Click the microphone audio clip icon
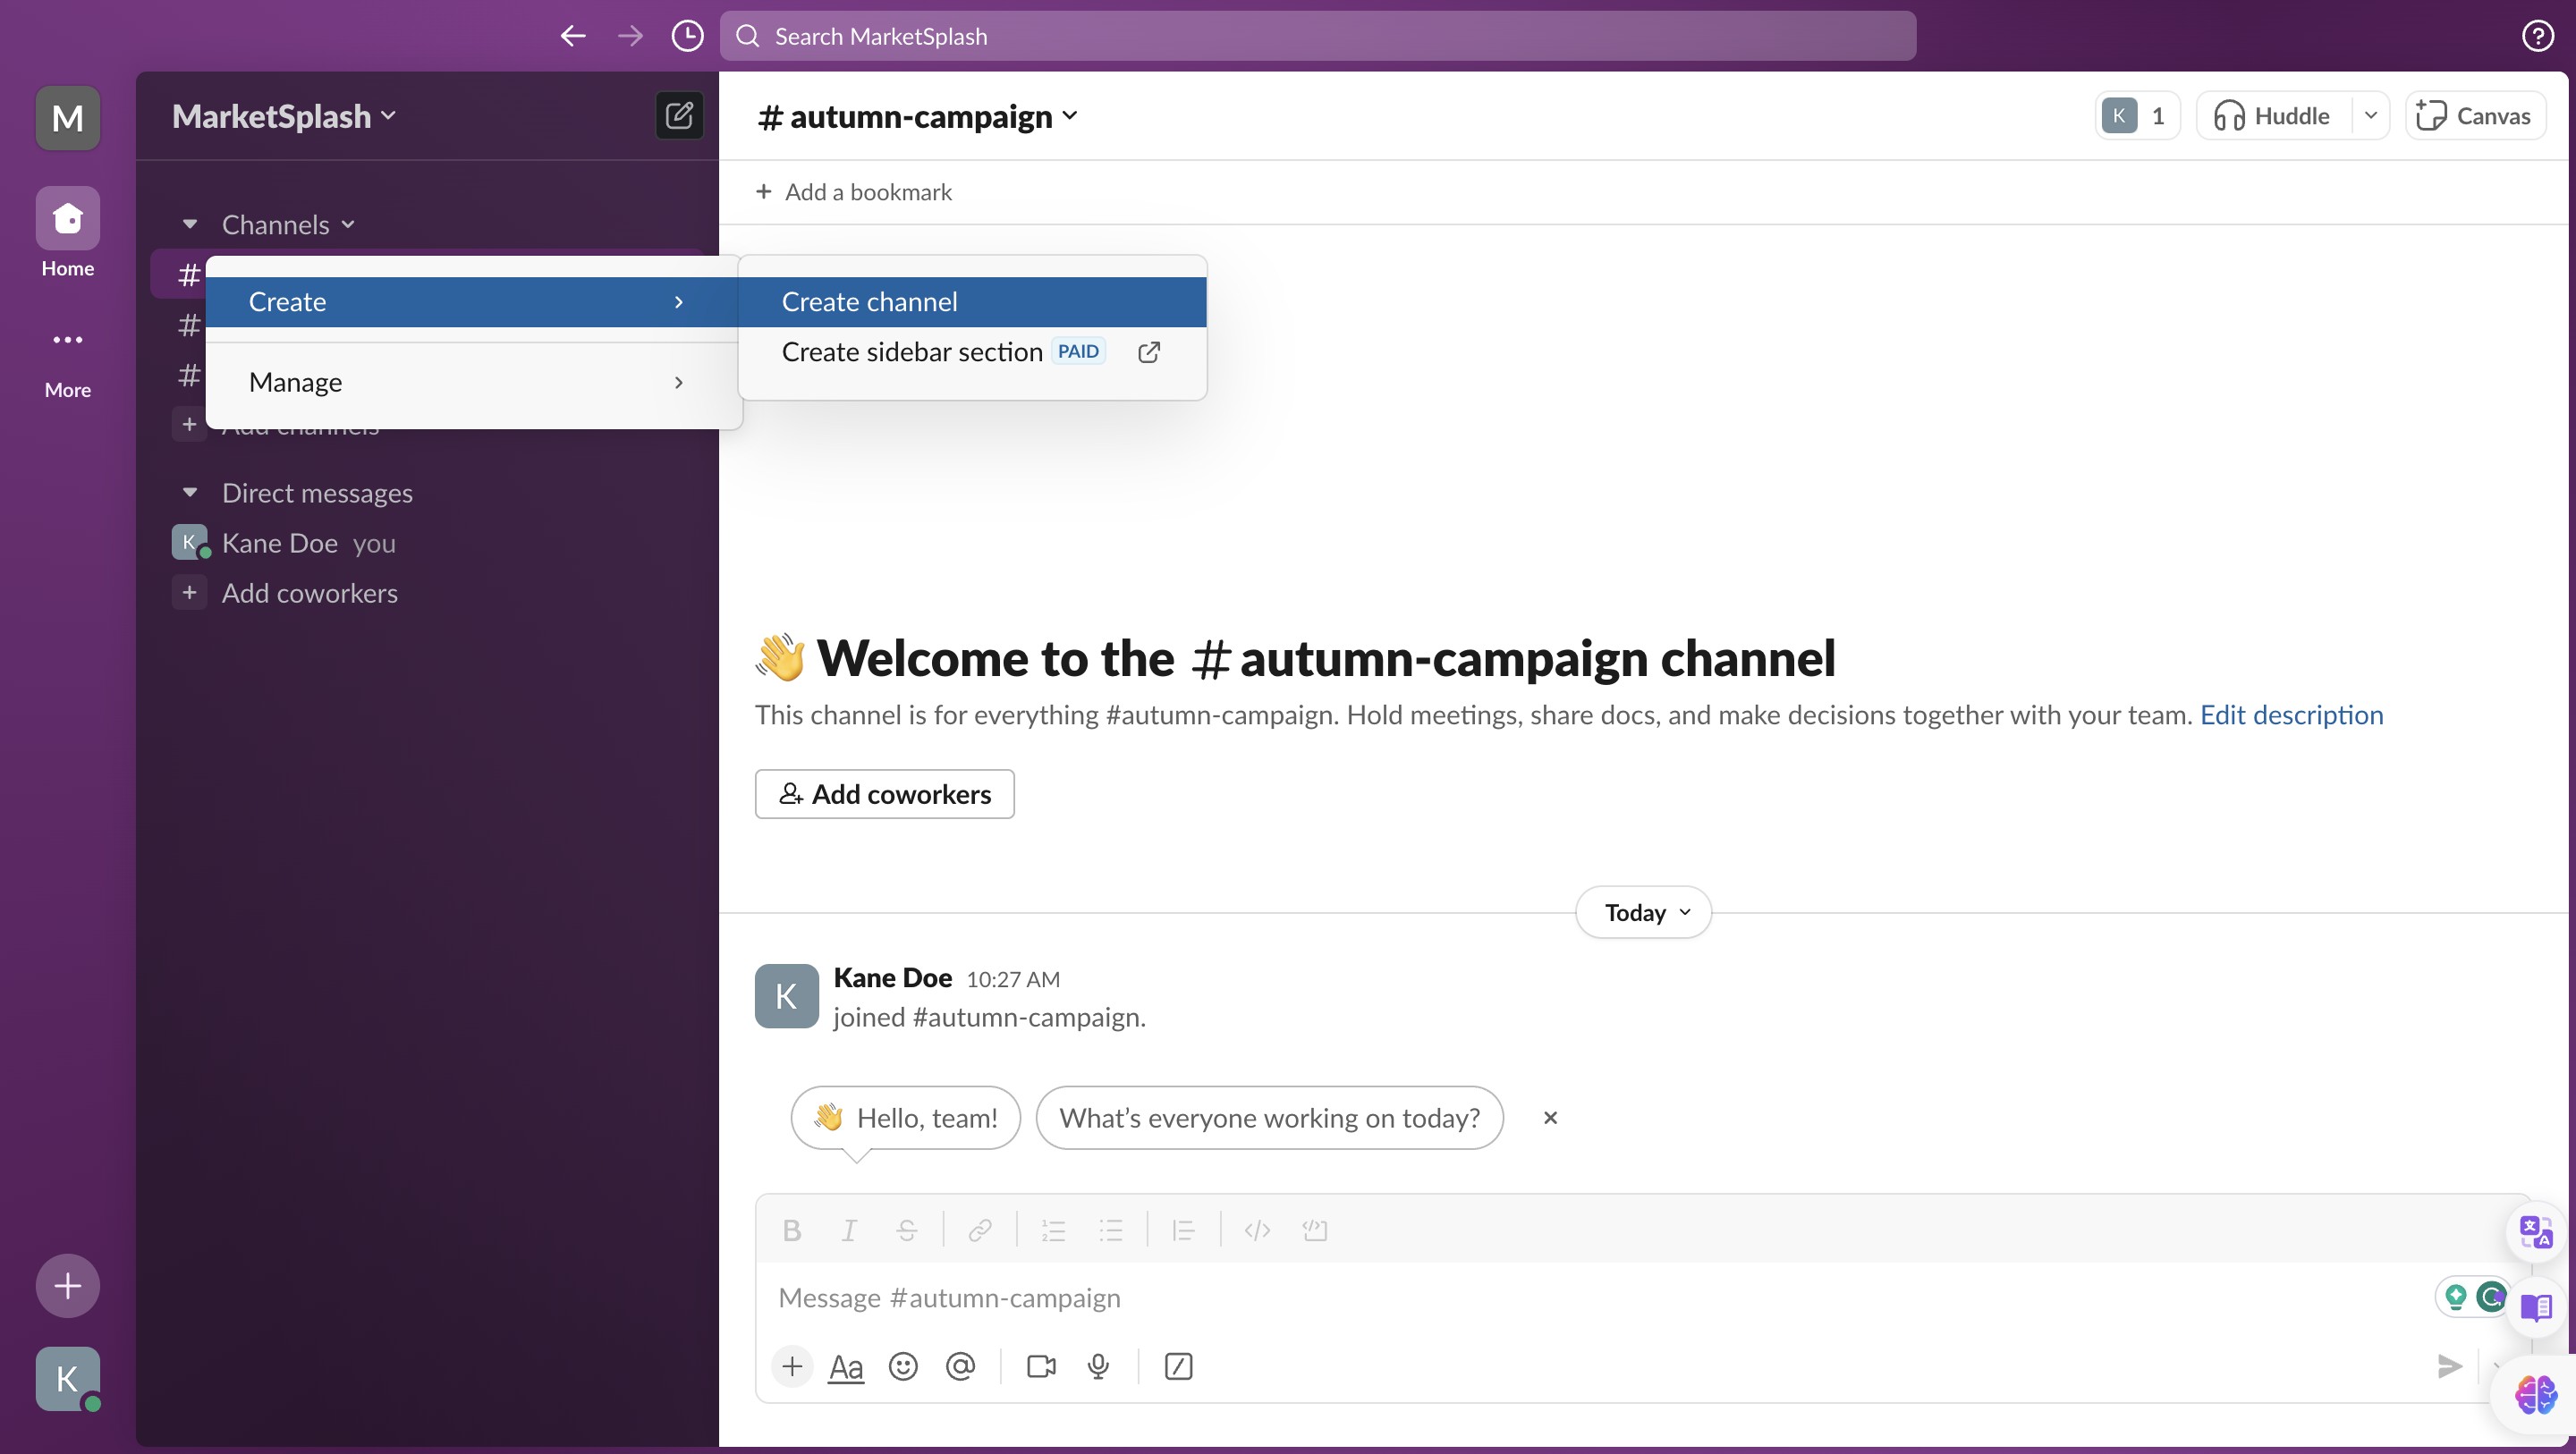Viewport: 2576px width, 1454px height. 1098,1366
